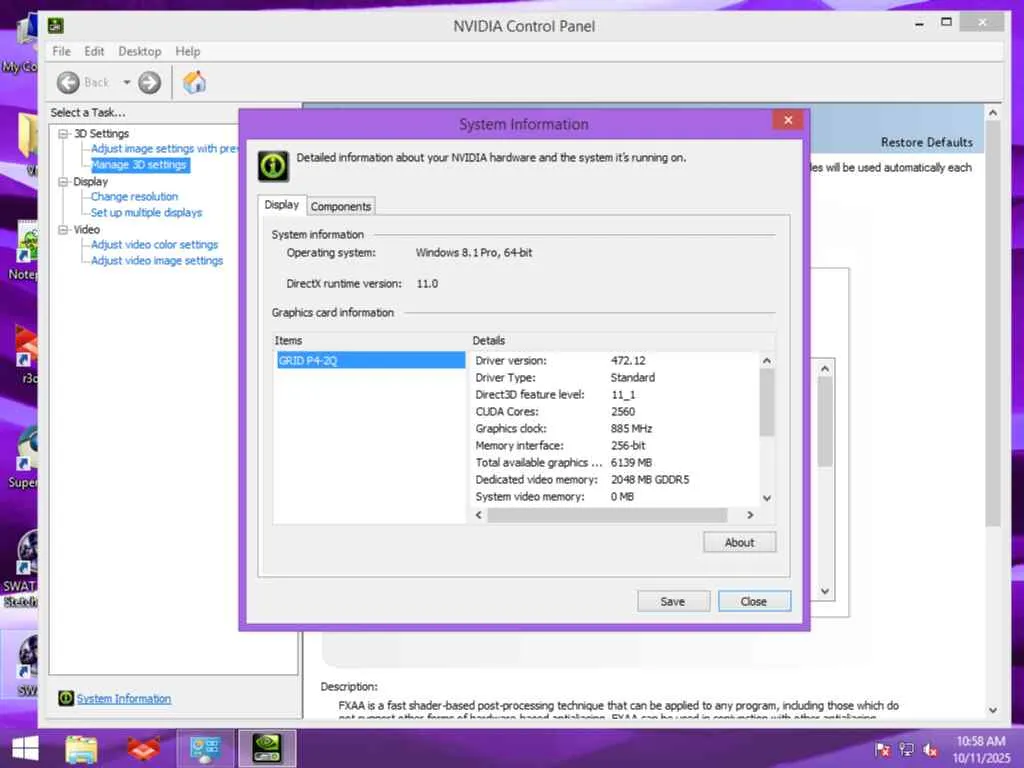Open Adjust video color settings
1024x768 pixels.
pyautogui.click(x=154, y=244)
